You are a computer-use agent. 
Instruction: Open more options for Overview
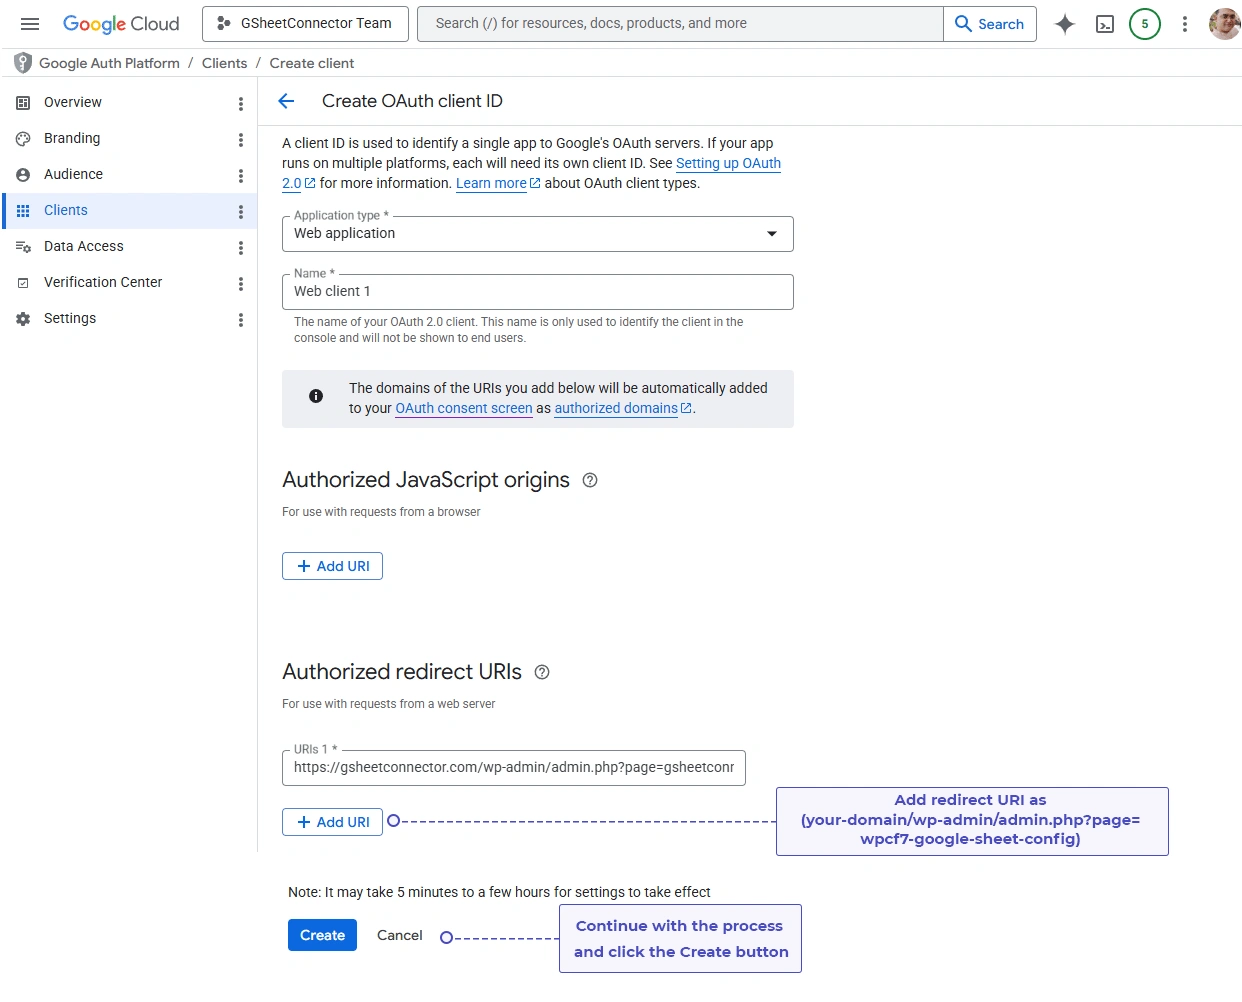point(241,104)
